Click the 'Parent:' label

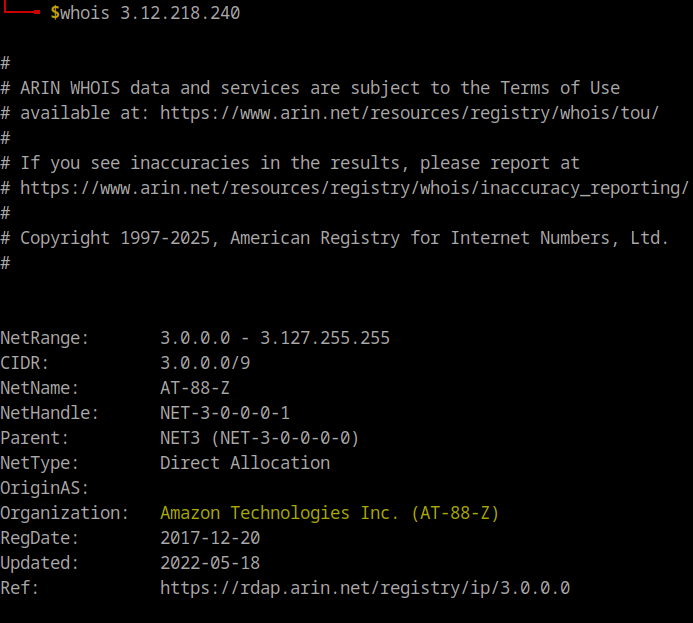34,438
